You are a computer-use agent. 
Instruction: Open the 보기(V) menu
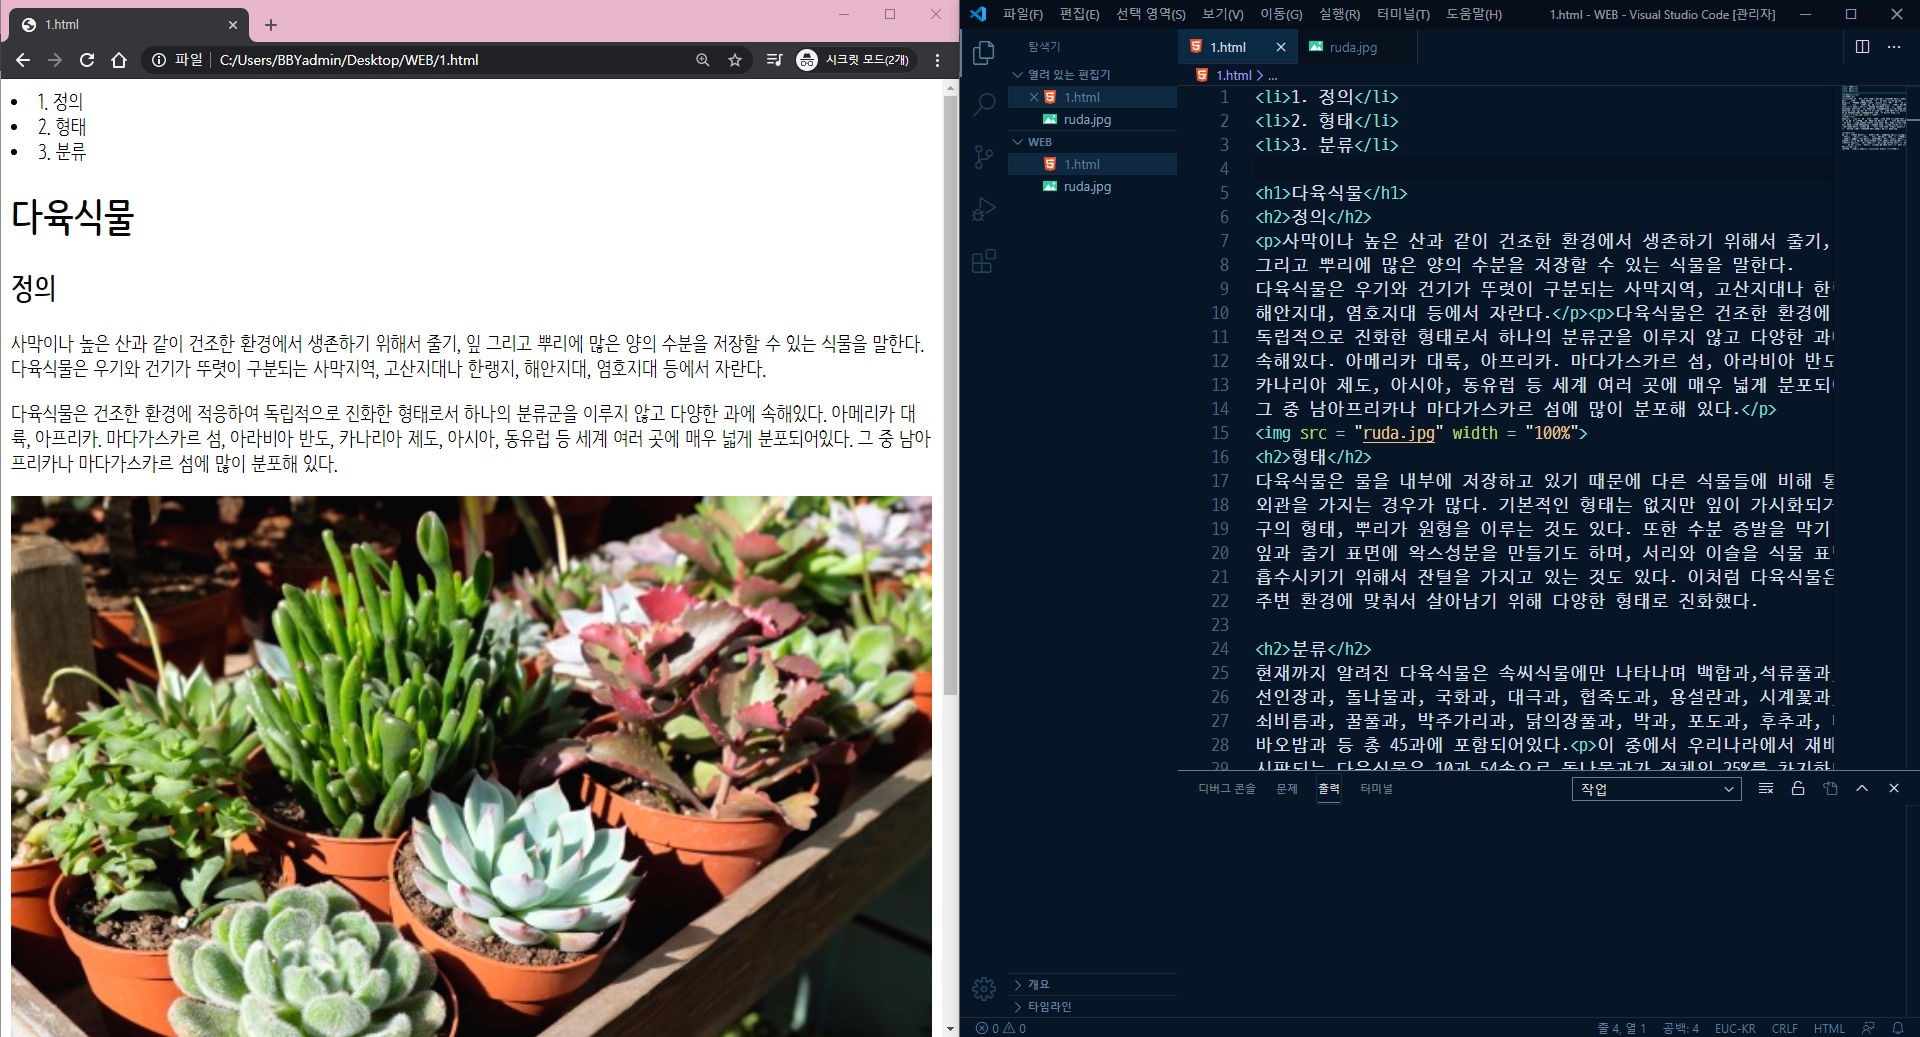pos(1223,14)
